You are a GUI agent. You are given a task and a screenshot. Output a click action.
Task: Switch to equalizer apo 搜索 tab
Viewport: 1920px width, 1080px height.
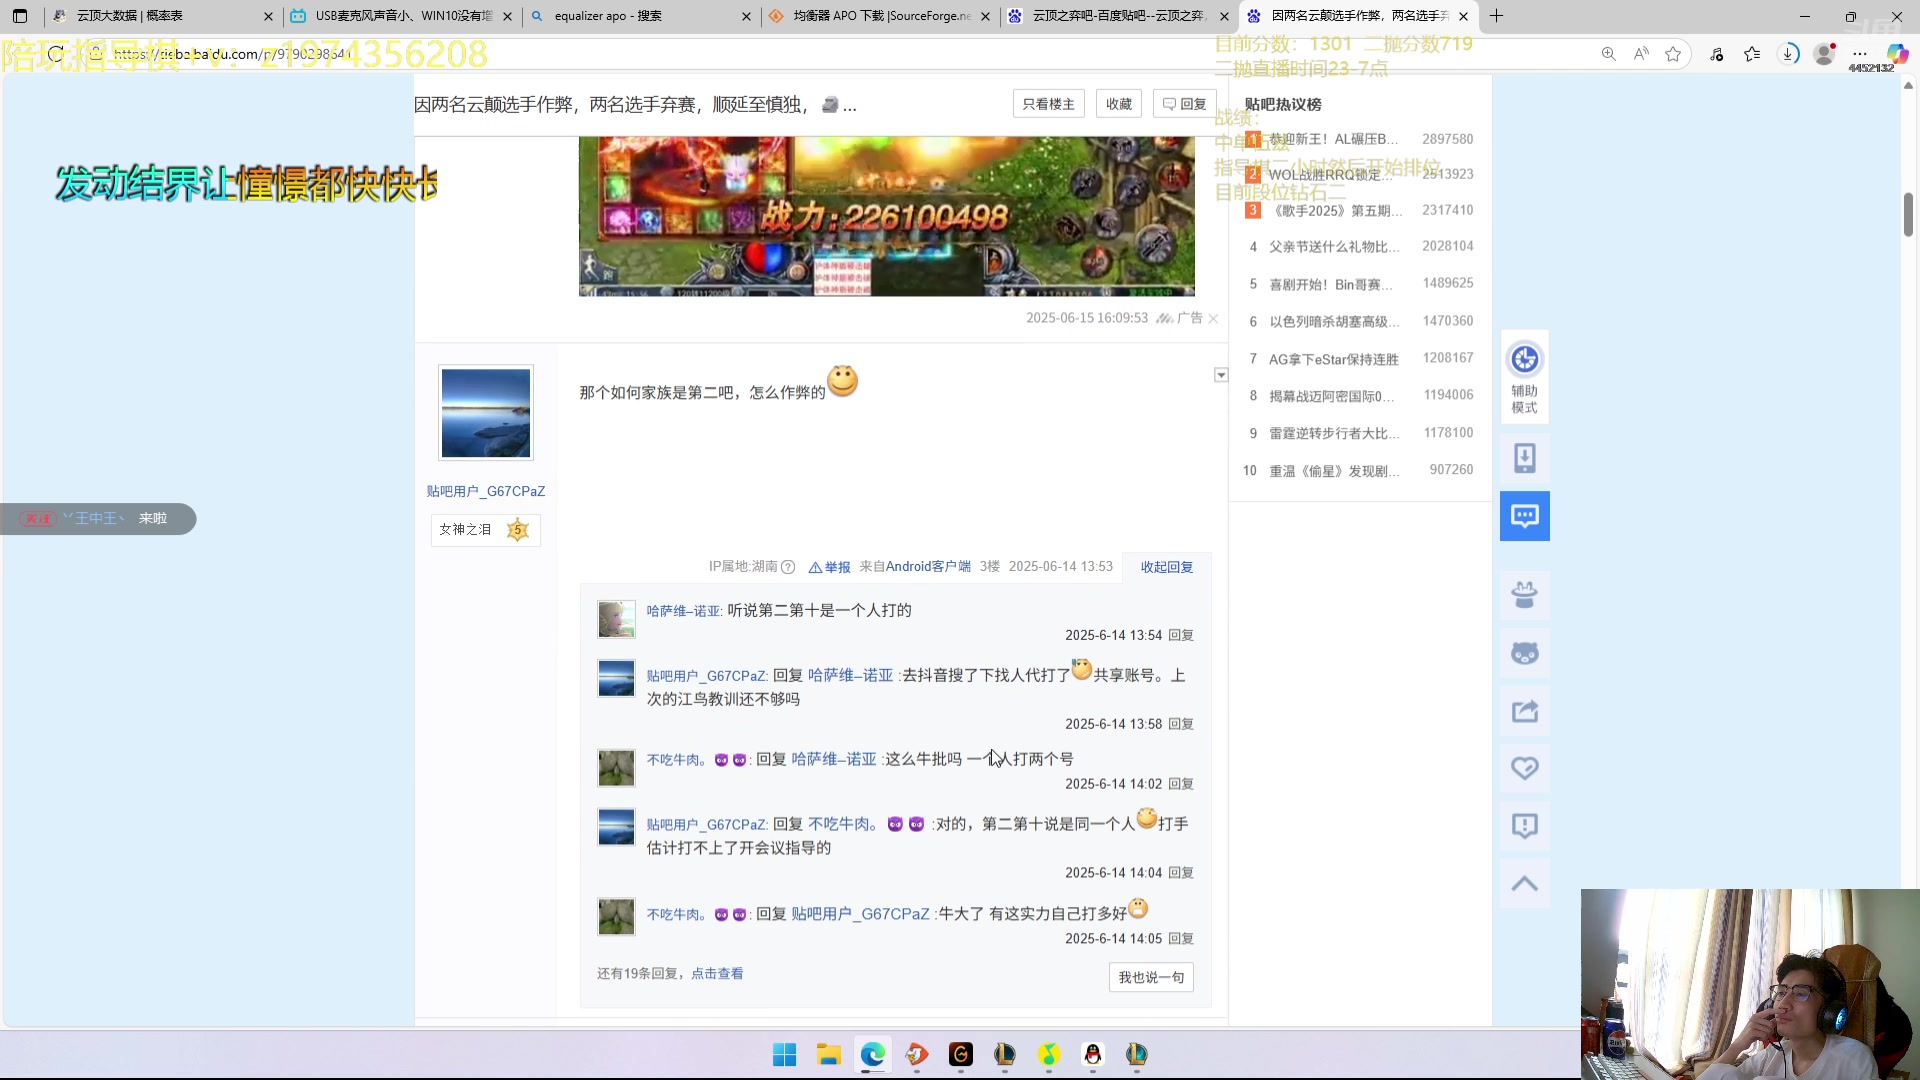pyautogui.click(x=640, y=16)
